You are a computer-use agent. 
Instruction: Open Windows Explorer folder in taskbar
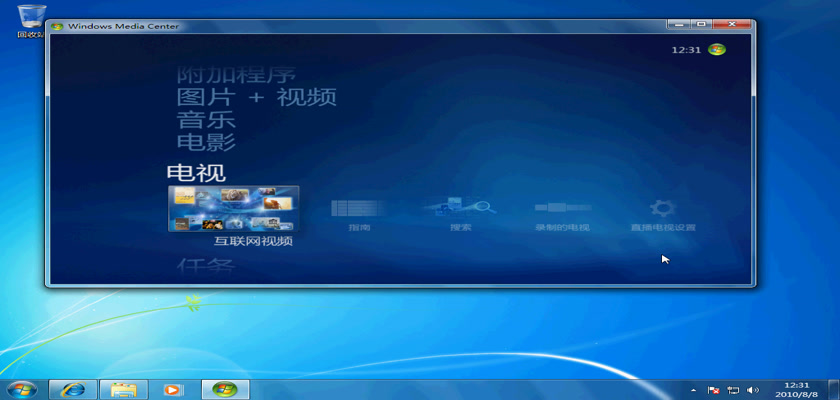click(x=123, y=389)
